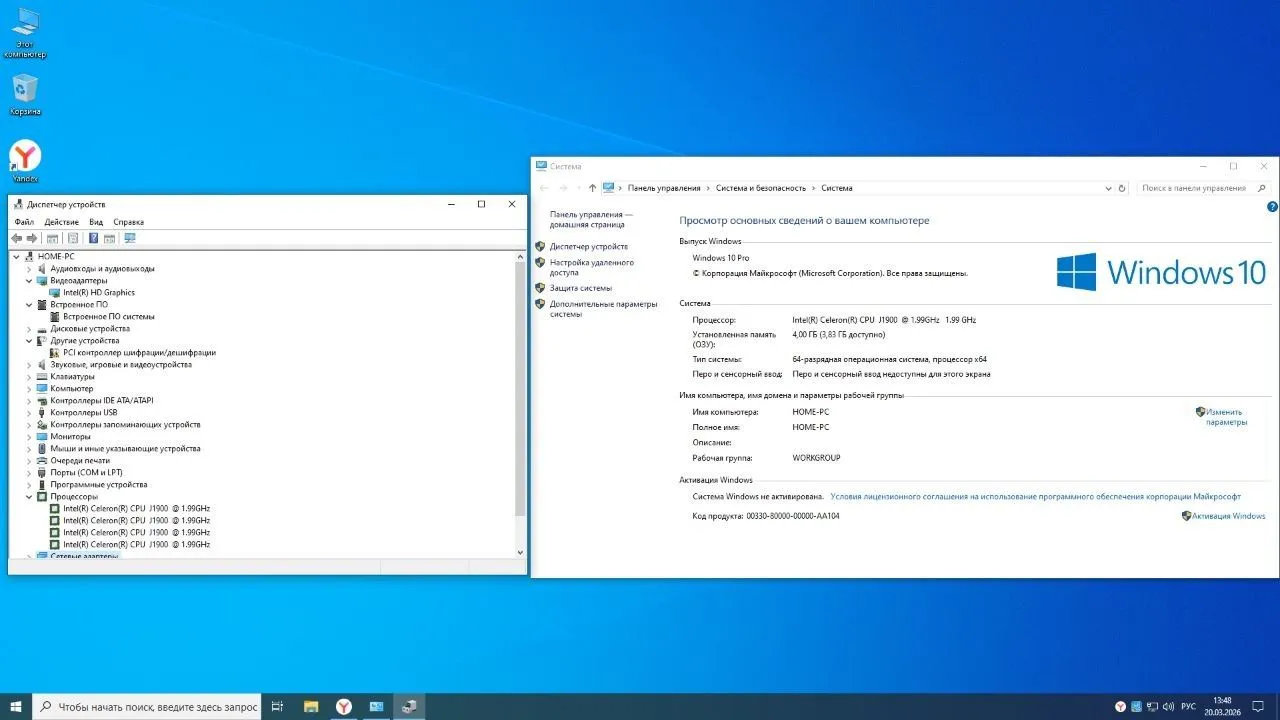1280x720 pixels.
Task: Click Панель управления breadcrumb in address bar
Action: [664, 188]
